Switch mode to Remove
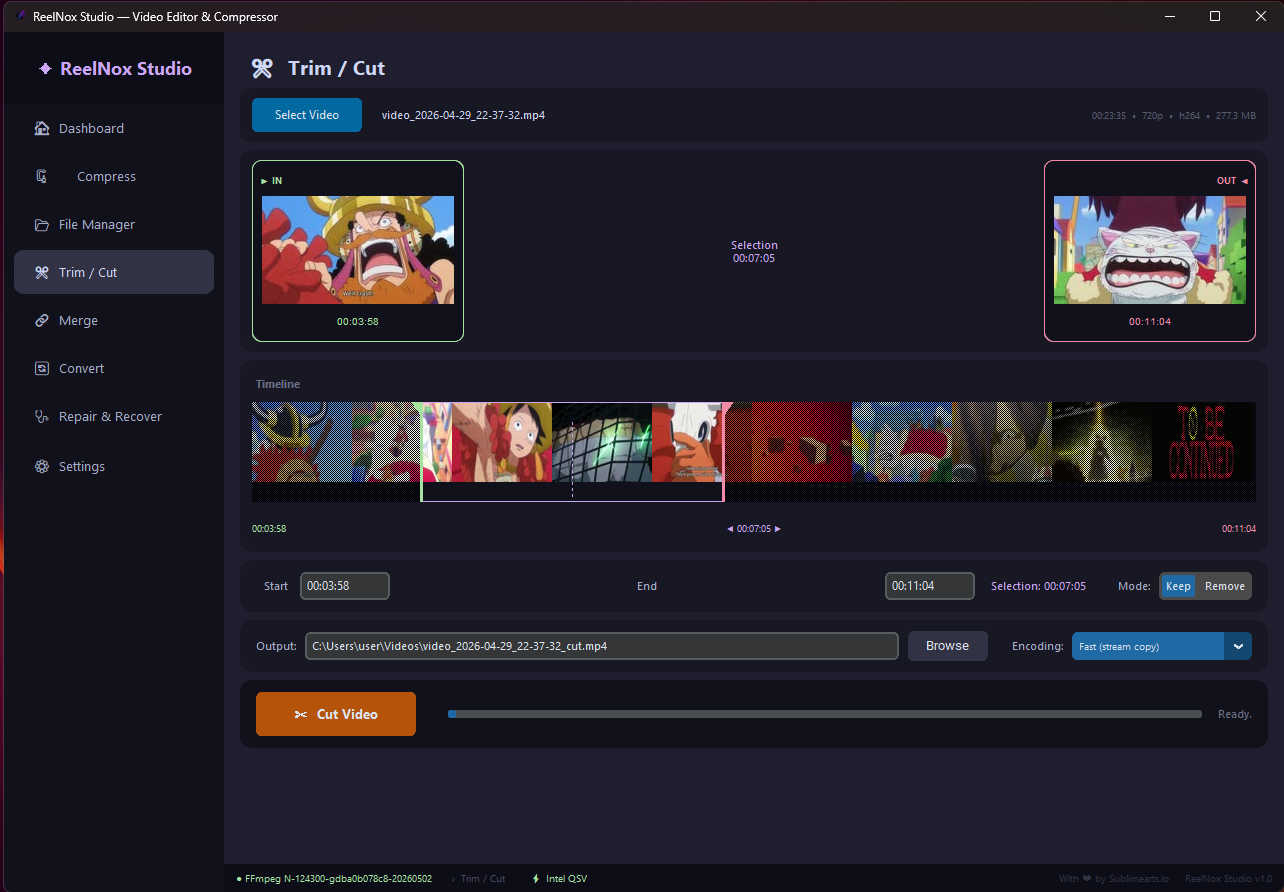 click(1224, 586)
